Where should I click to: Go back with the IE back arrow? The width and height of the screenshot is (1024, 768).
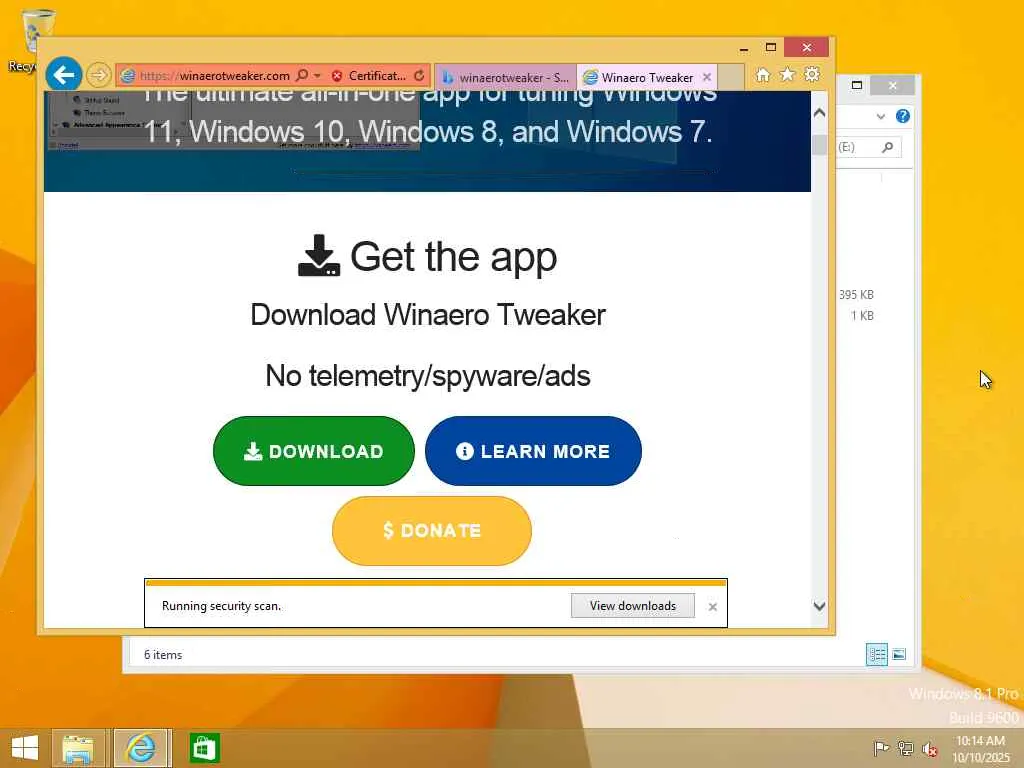click(x=63, y=75)
